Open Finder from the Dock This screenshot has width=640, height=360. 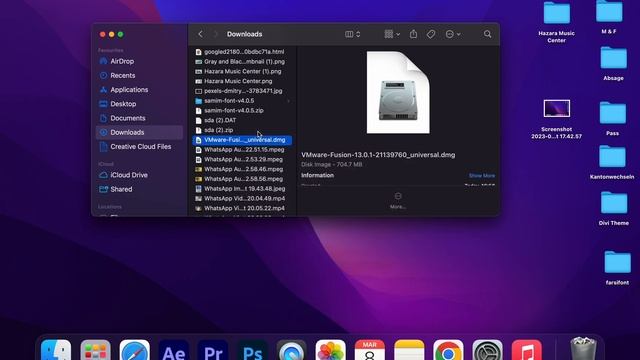(x=56, y=350)
